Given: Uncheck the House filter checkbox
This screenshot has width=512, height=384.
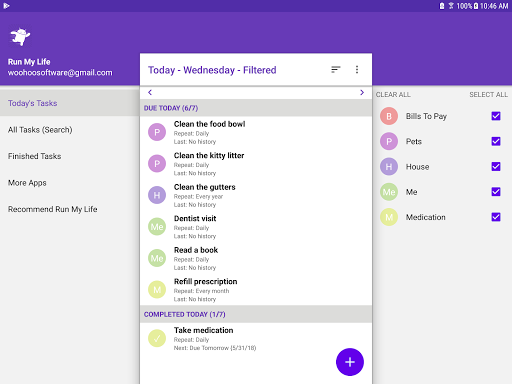Looking at the screenshot, I should pos(496,166).
